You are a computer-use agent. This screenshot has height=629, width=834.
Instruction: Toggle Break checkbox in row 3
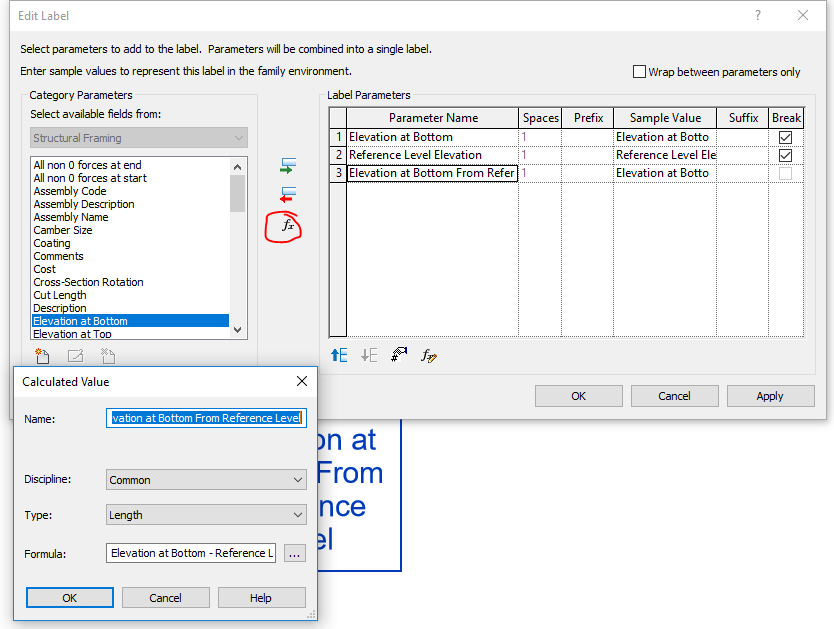tap(785, 173)
